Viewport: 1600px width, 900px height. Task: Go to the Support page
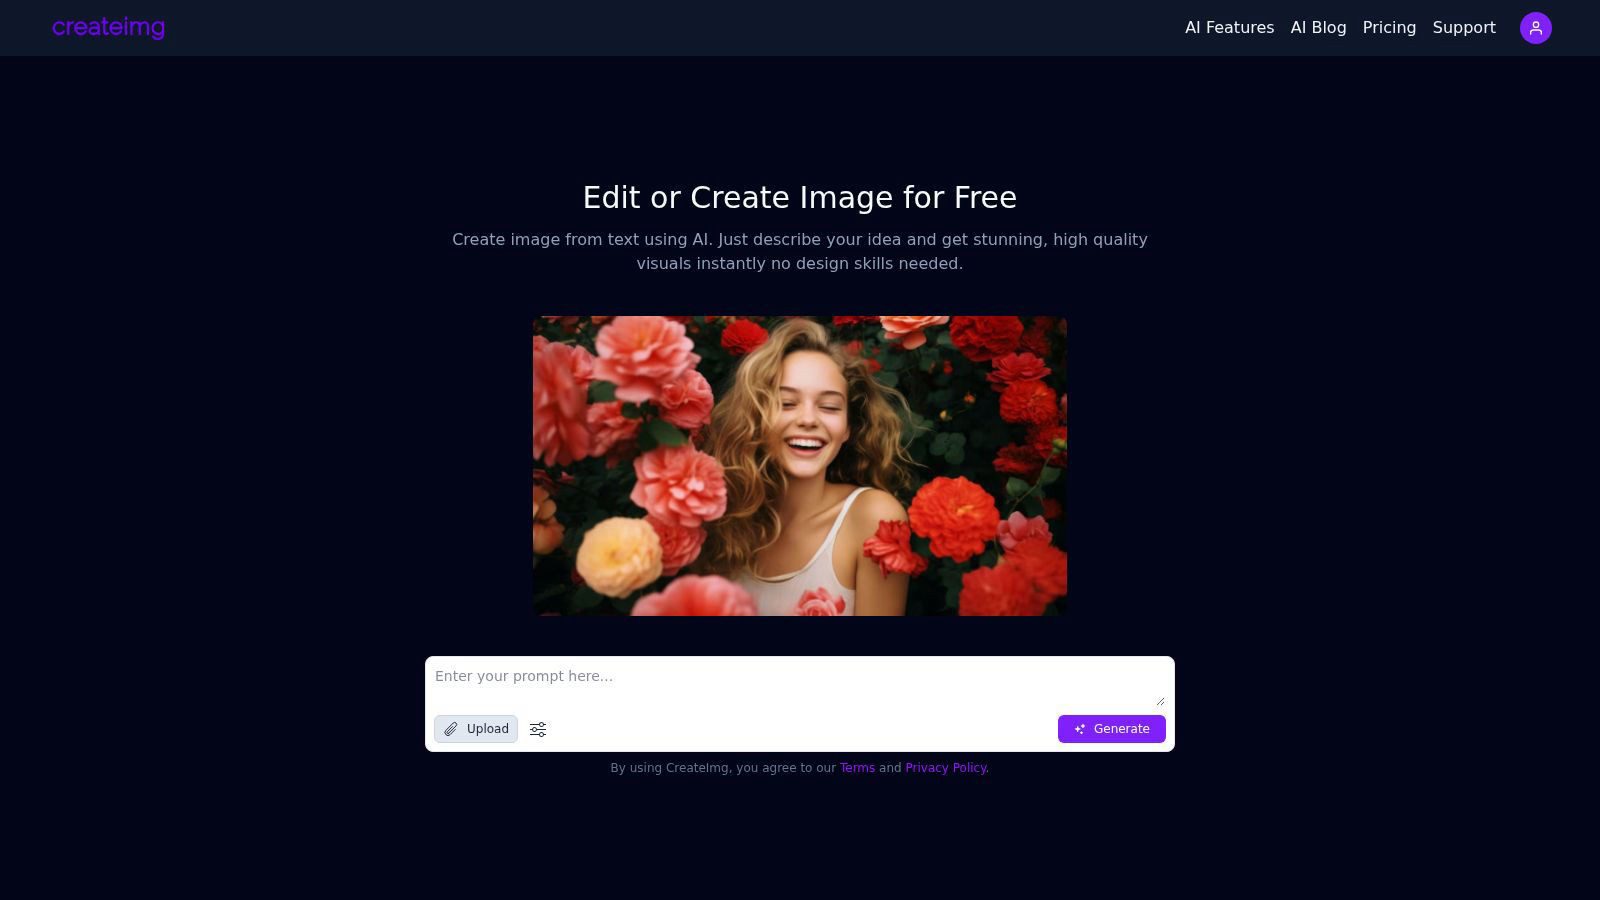1464,28
